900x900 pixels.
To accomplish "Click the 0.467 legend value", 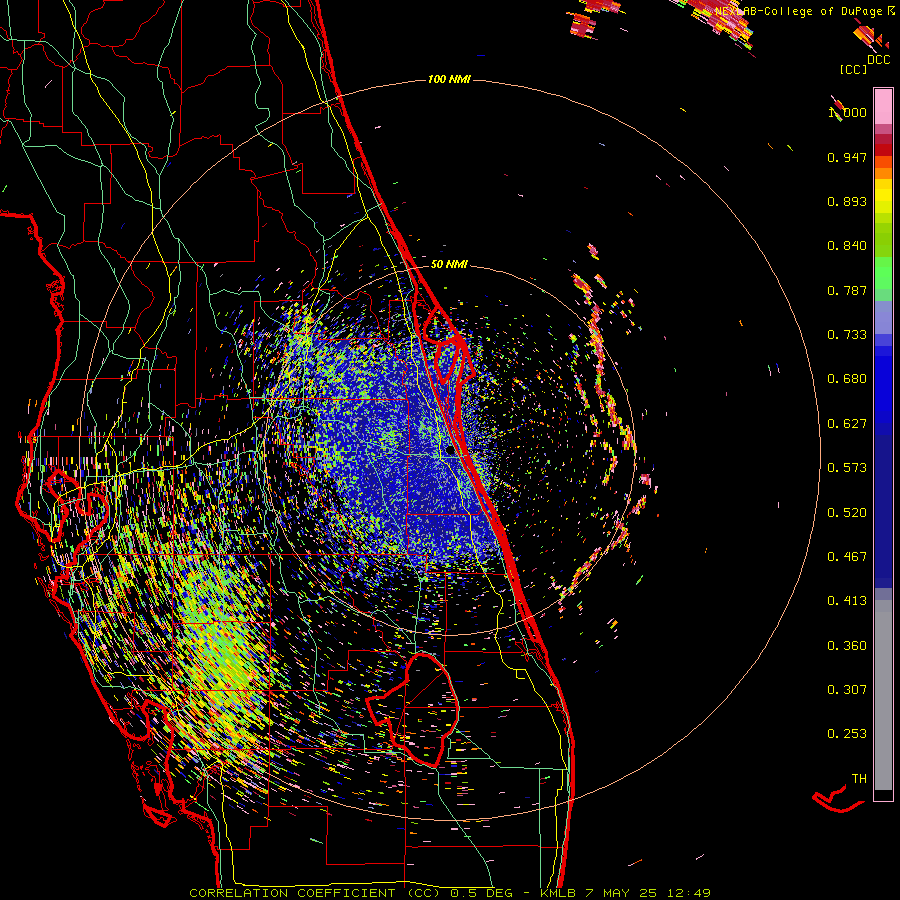I will coord(847,557).
